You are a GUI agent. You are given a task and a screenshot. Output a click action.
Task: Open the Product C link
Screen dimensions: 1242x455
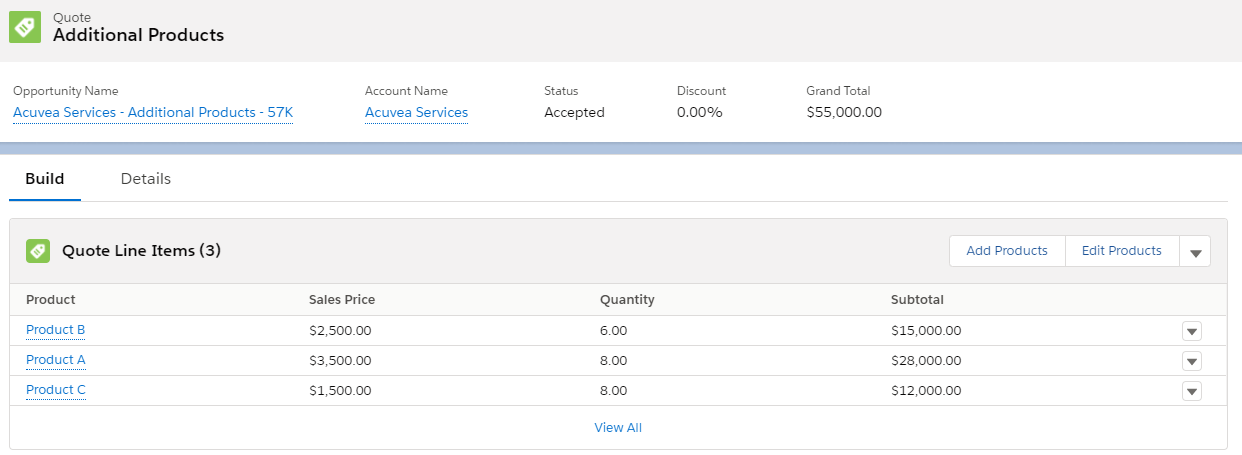tap(56, 390)
